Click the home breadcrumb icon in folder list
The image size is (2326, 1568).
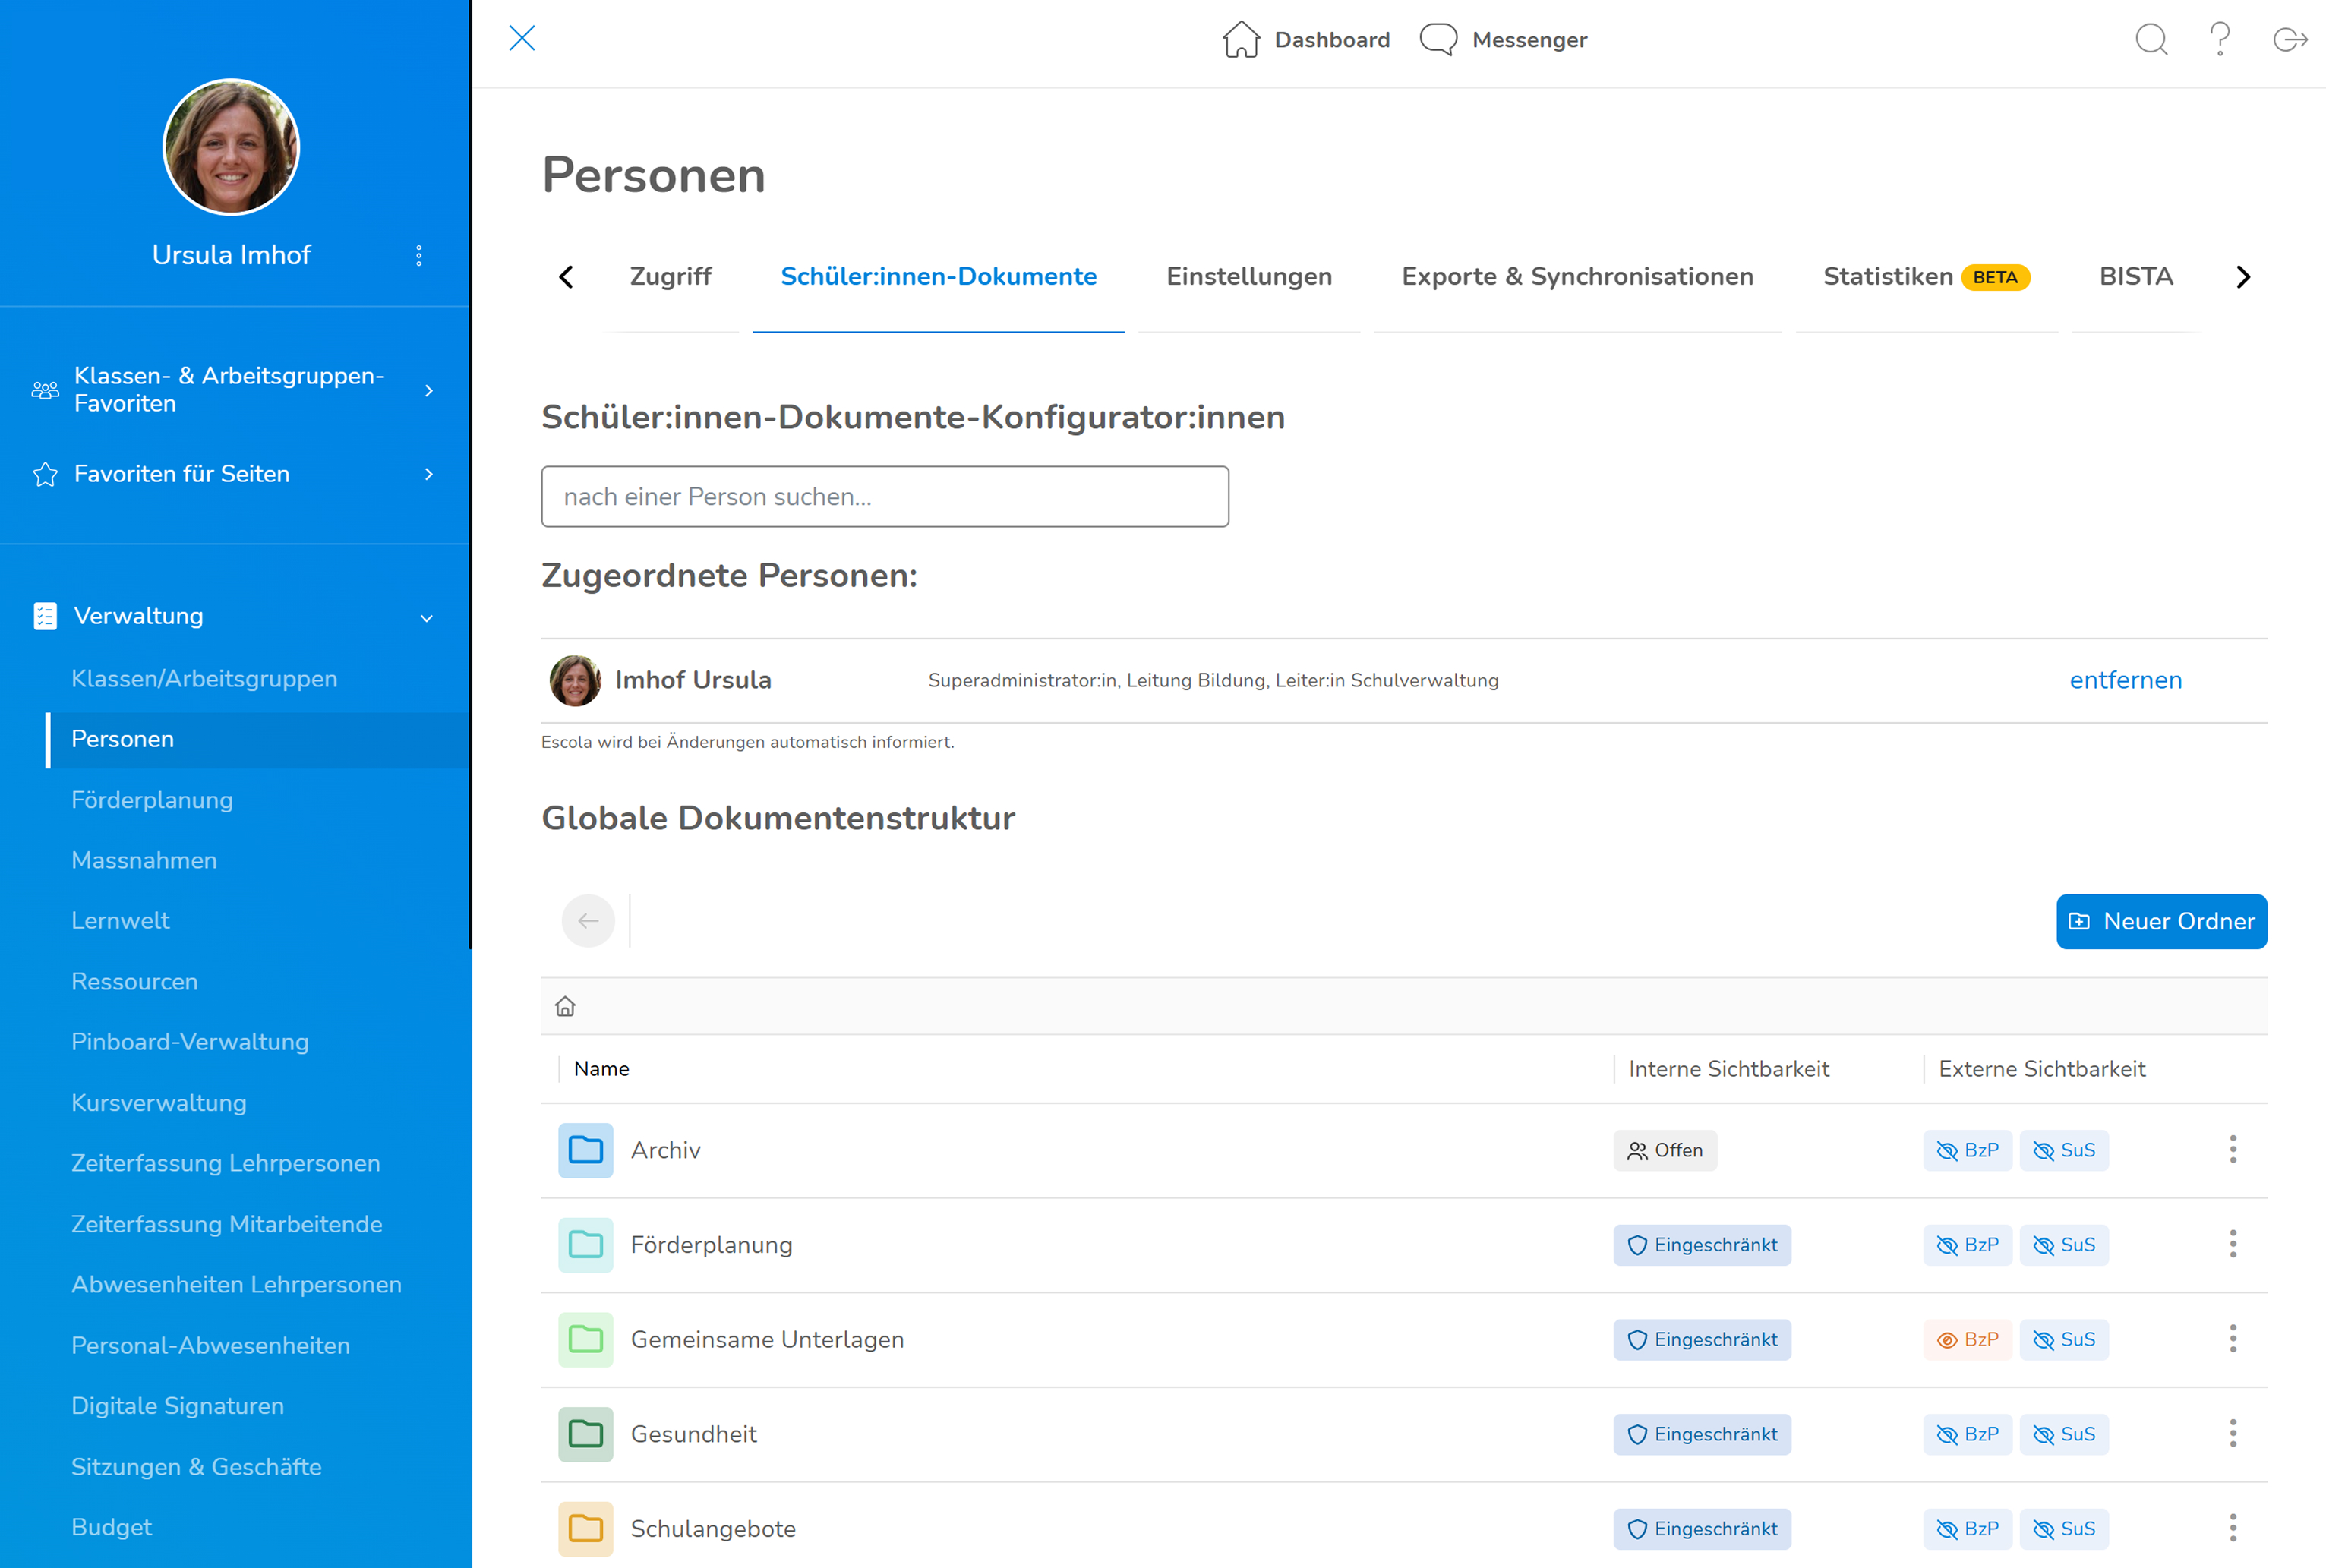pos(565,1006)
